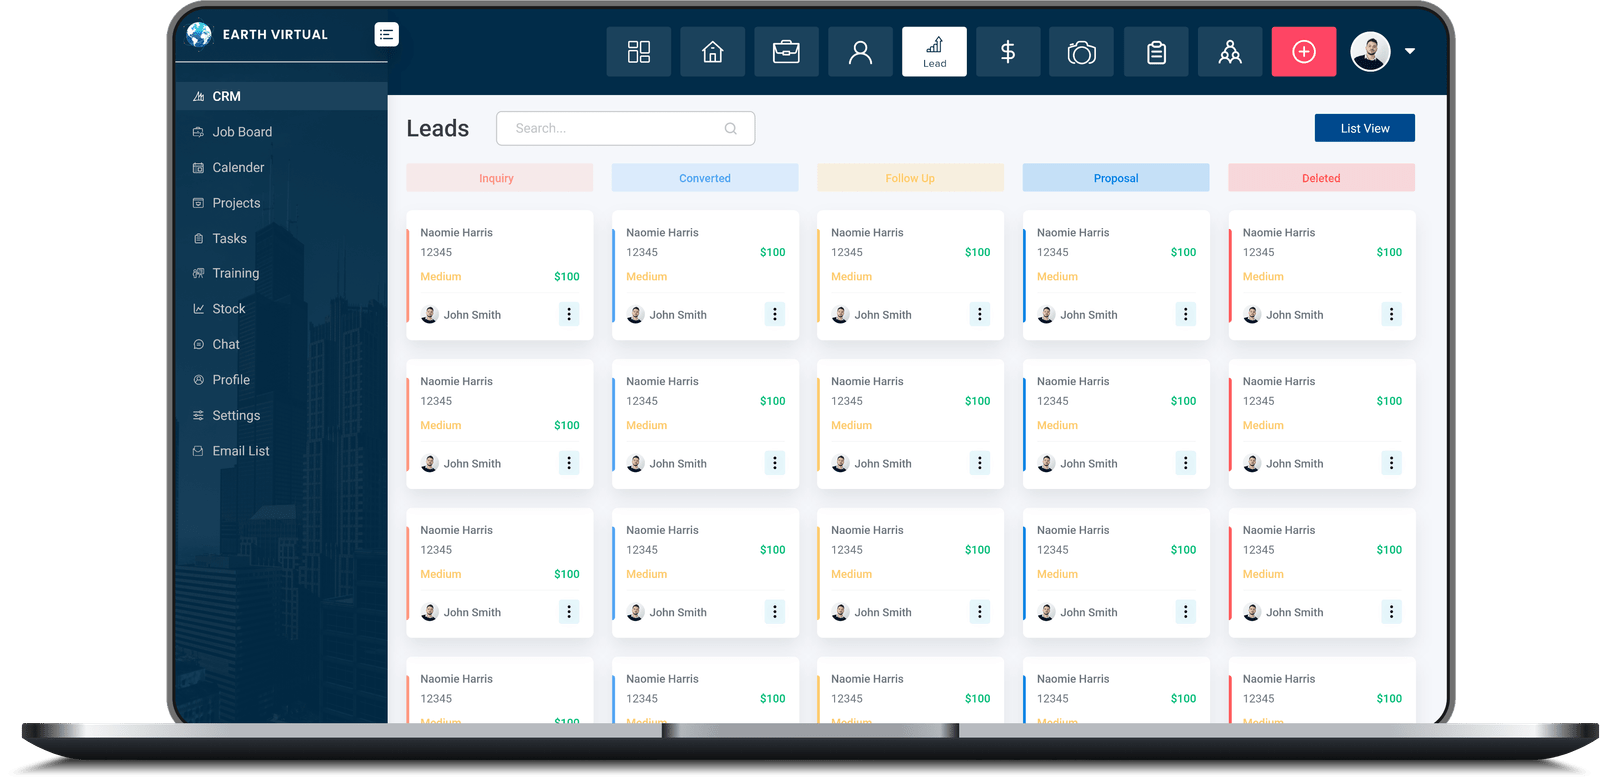
Task: Open three-dot menu on first Deleted card
Action: [1391, 314]
